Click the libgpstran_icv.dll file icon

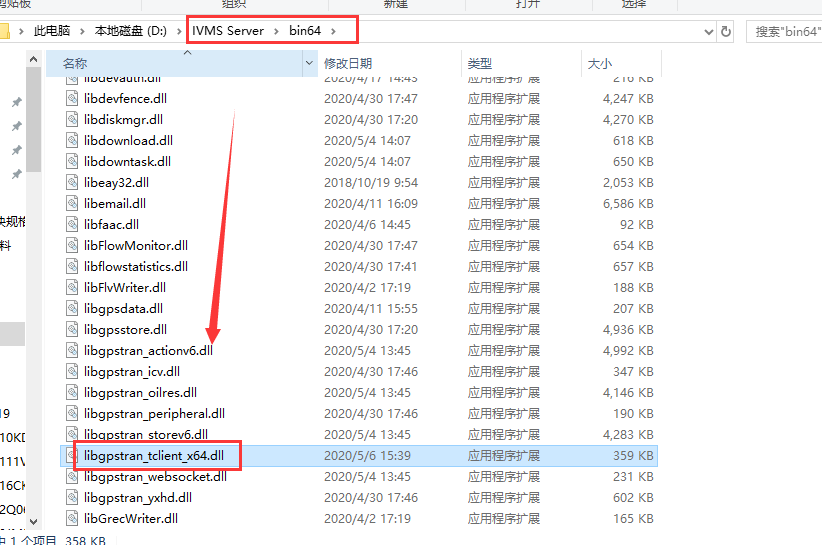(72, 371)
